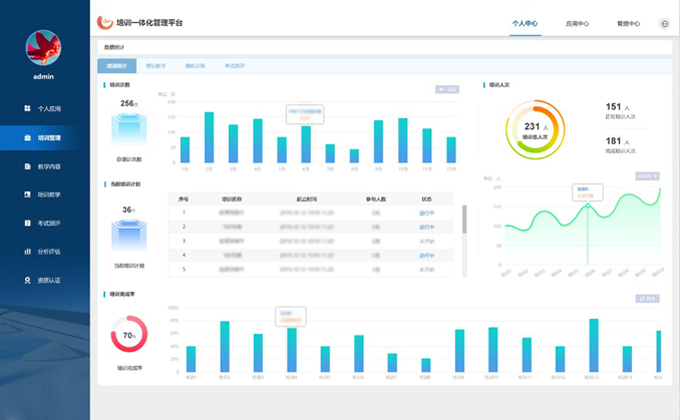Select the 培训统计 sub-tab
The height and width of the screenshot is (420, 680).
point(118,66)
